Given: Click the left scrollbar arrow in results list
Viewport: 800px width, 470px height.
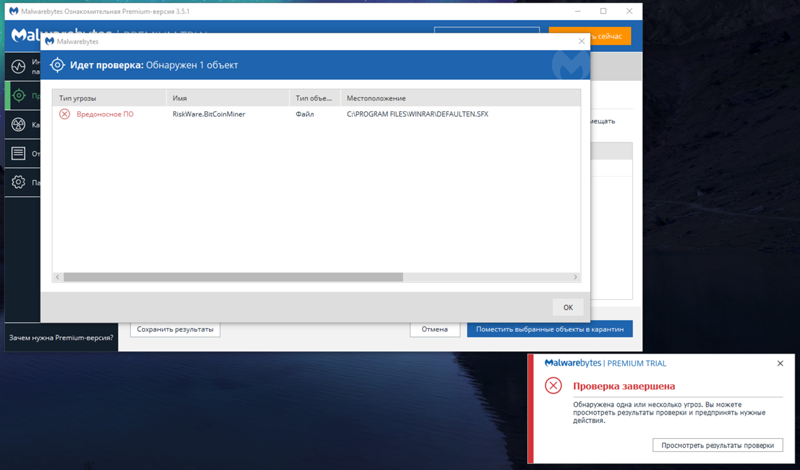Looking at the screenshot, I should tap(58, 277).
